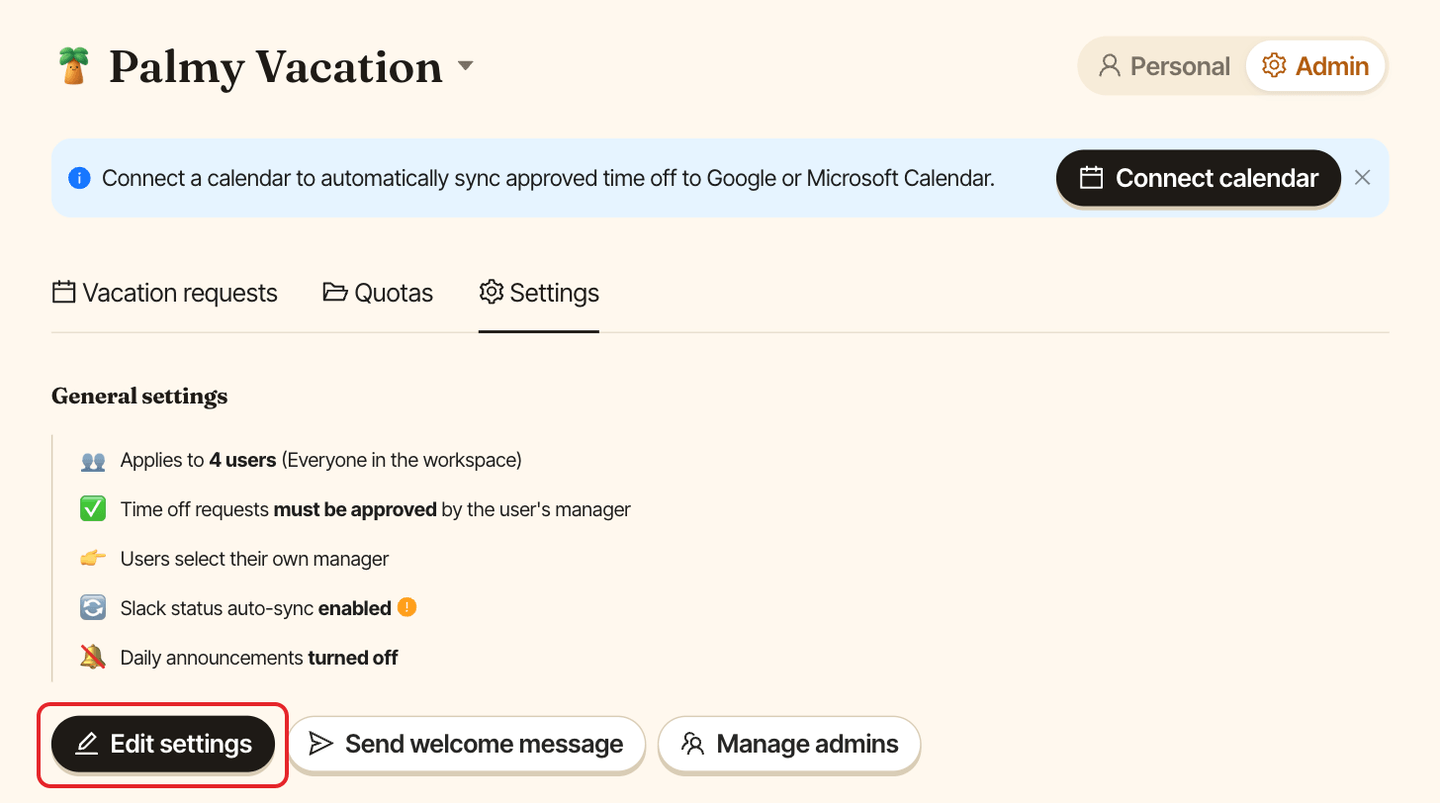This screenshot has width=1440, height=803.
Task: Switch to Admin view
Action: [x=1316, y=66]
